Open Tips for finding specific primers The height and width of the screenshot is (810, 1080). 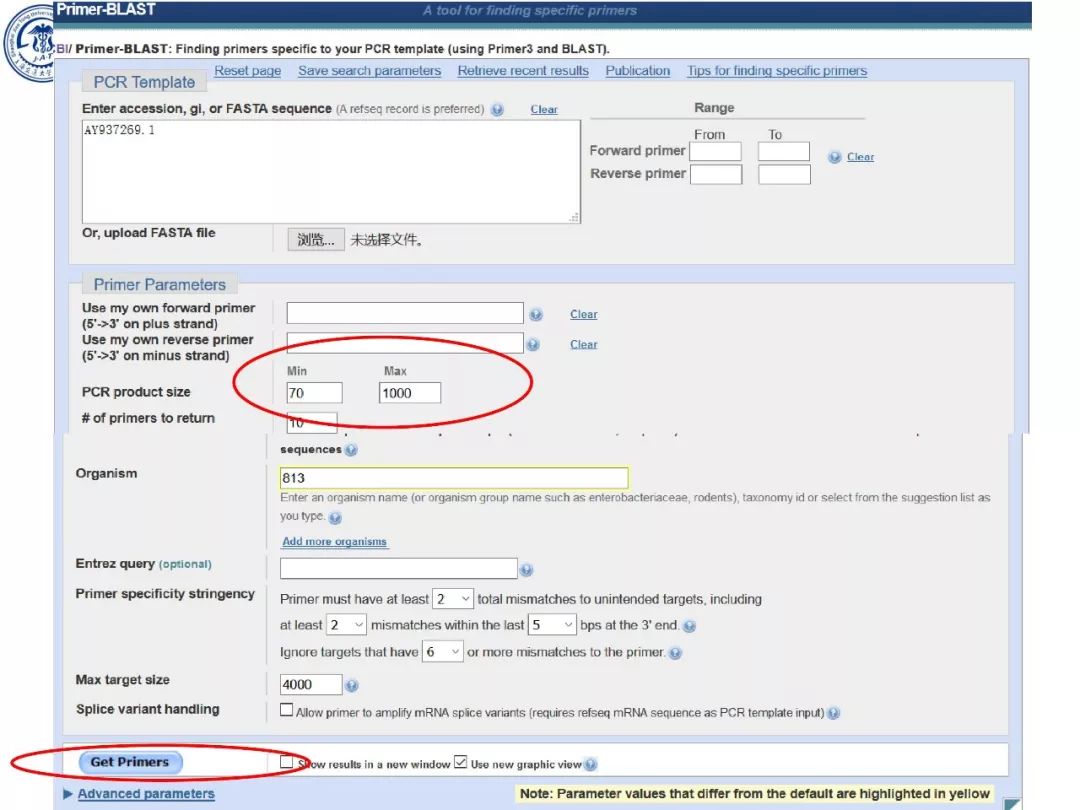point(777,70)
